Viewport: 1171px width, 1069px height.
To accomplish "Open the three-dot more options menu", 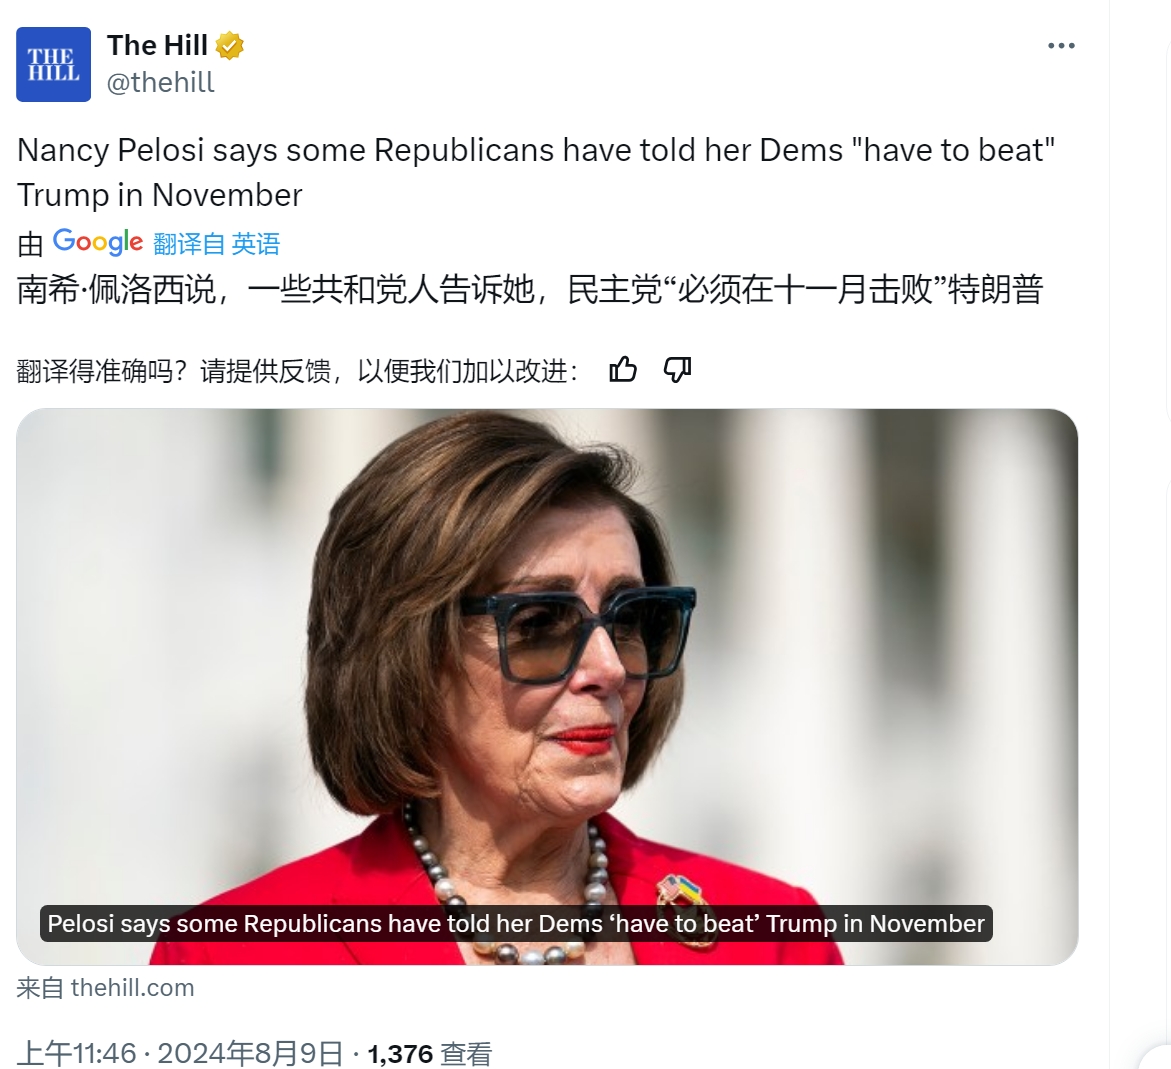I will click(x=1060, y=46).
